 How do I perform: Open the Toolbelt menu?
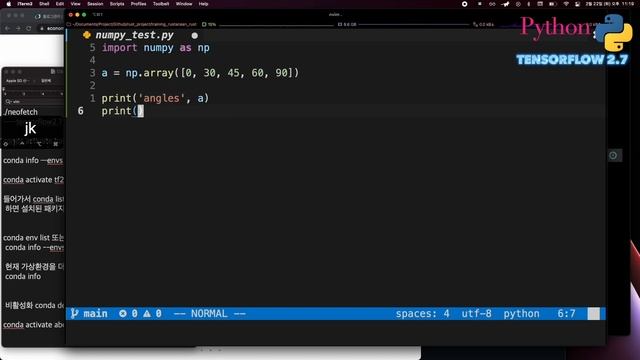[x=161, y=4]
